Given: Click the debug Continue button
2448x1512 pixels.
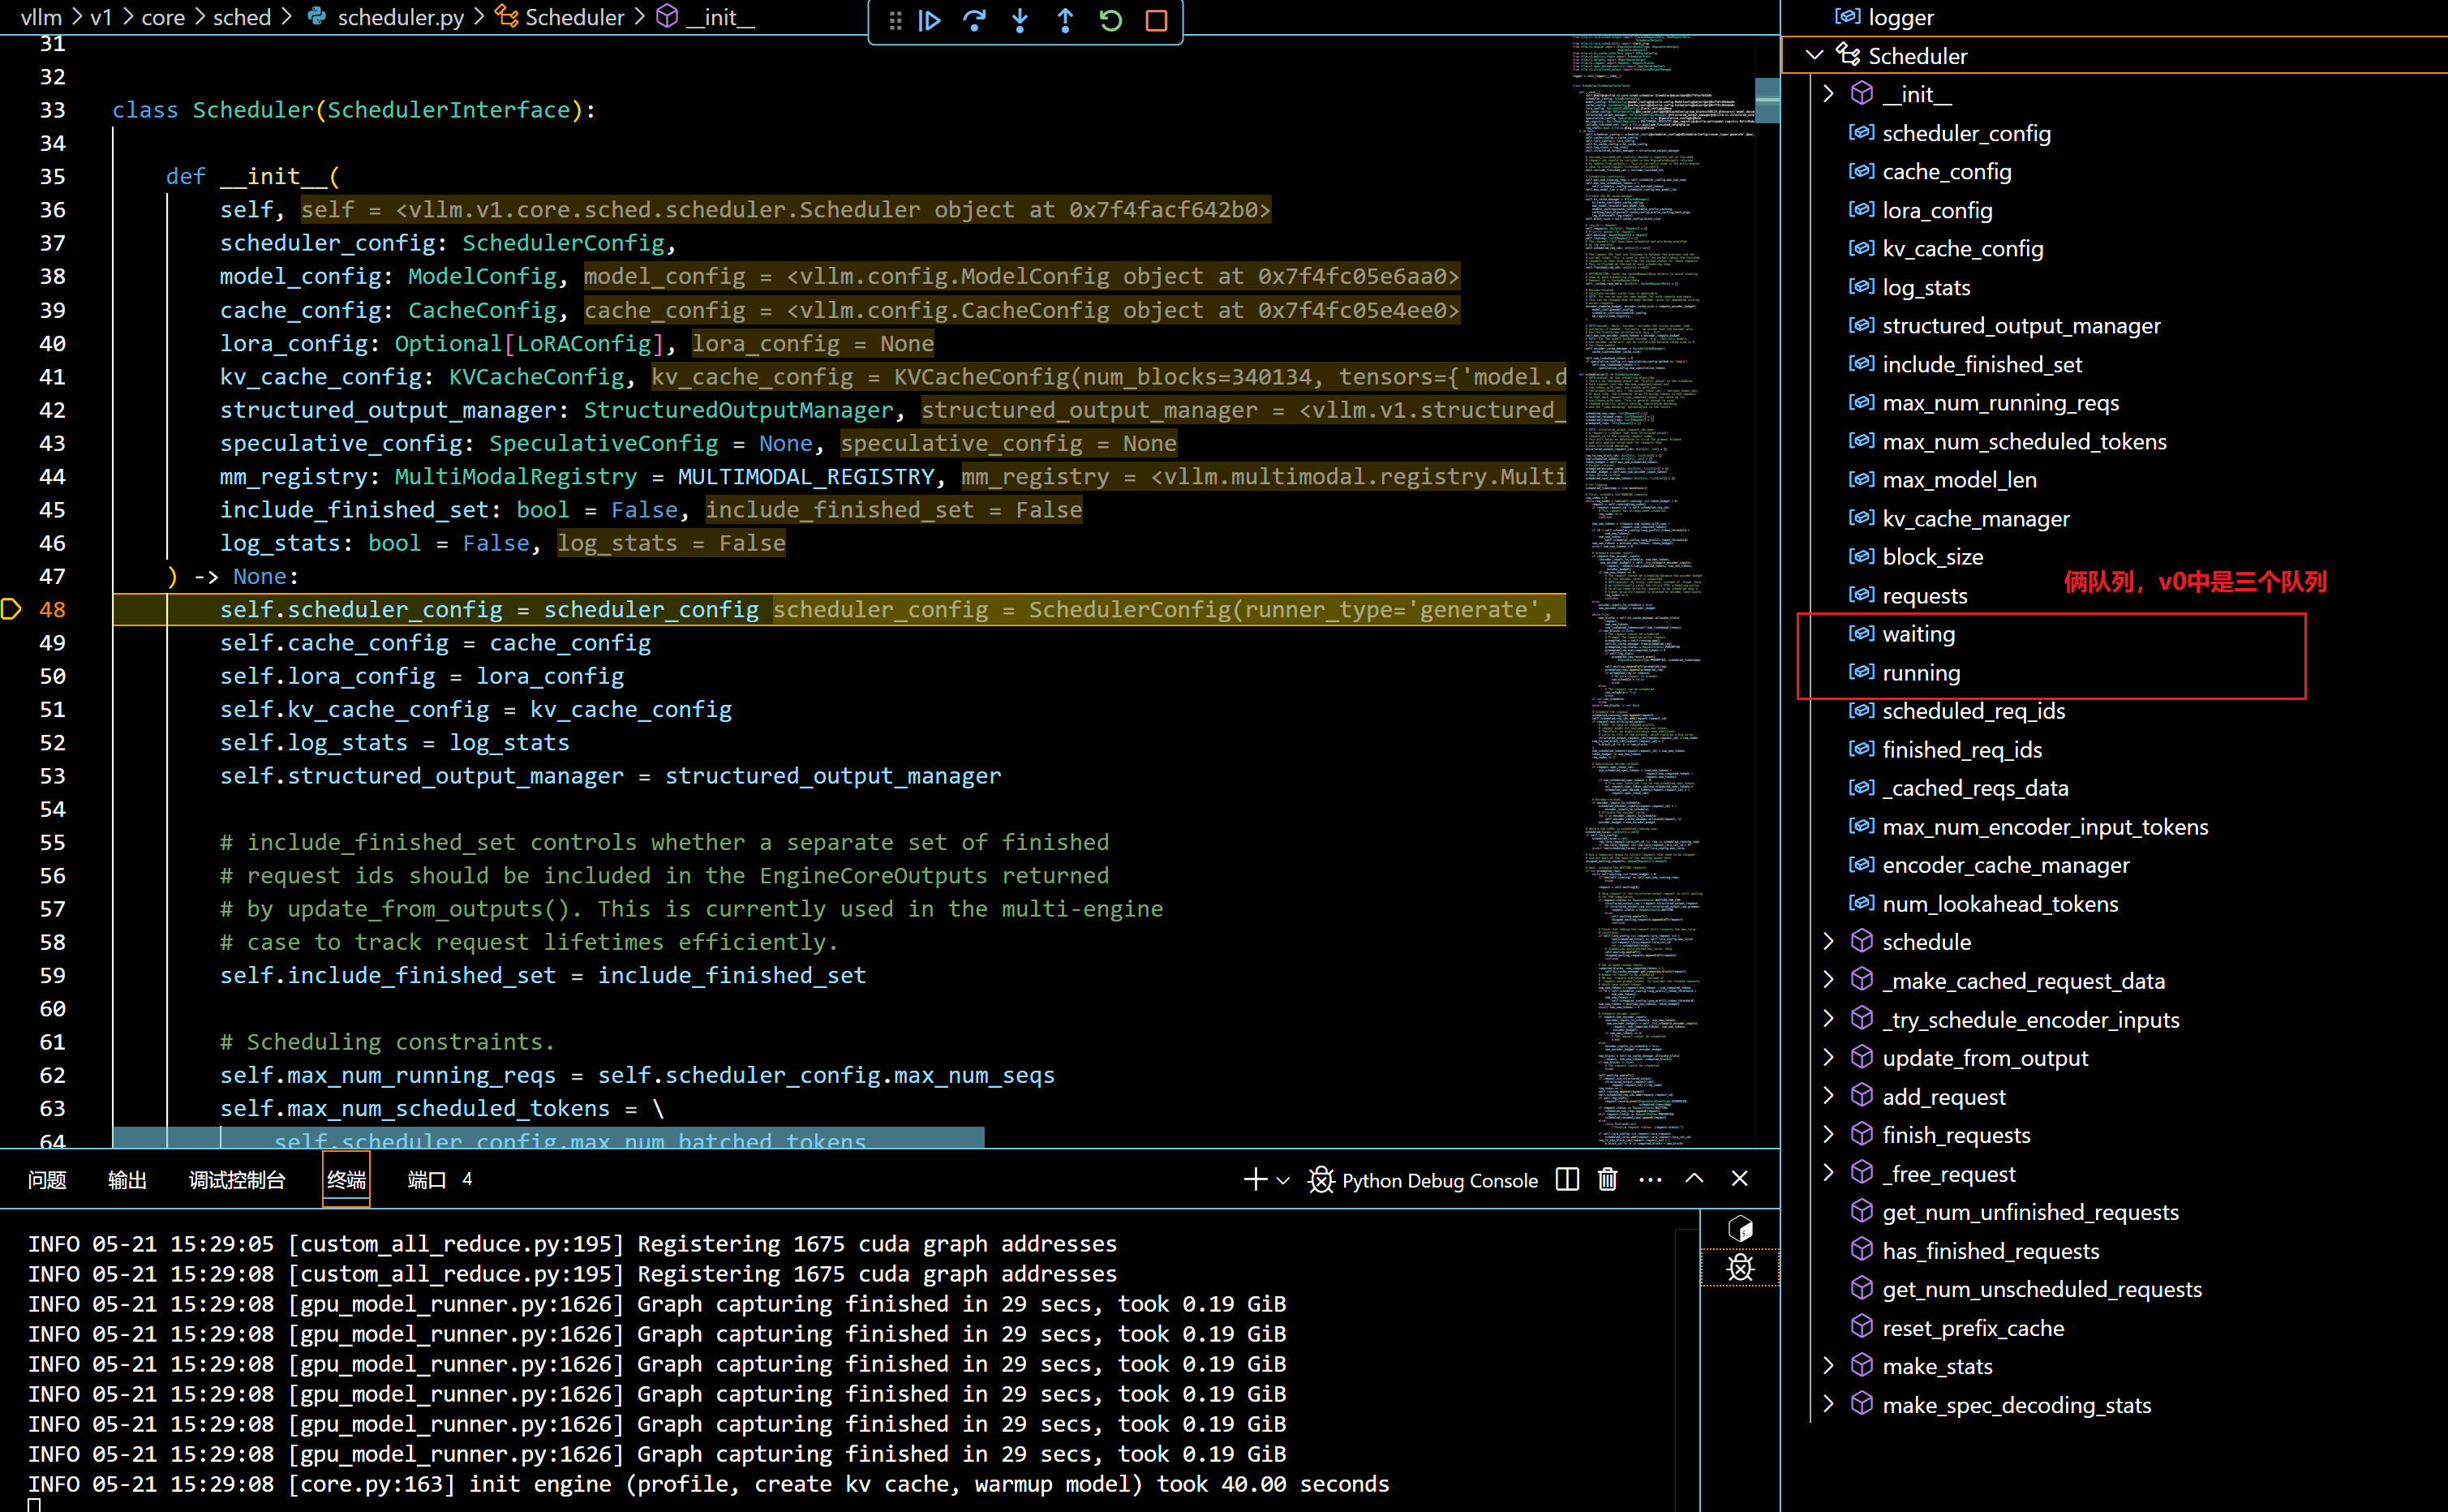Looking at the screenshot, I should pyautogui.click(x=929, y=20).
